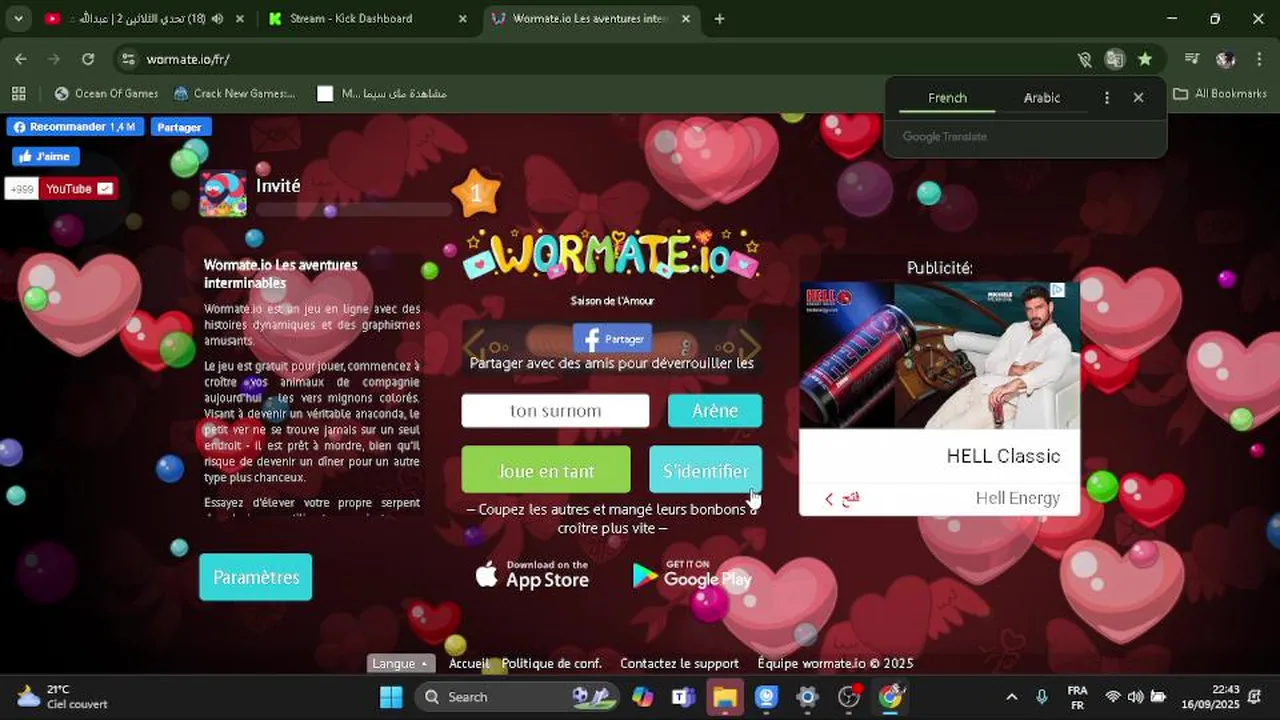Click the Invité player avatar
Viewport: 1280px width, 720px height.
pyautogui.click(x=223, y=193)
